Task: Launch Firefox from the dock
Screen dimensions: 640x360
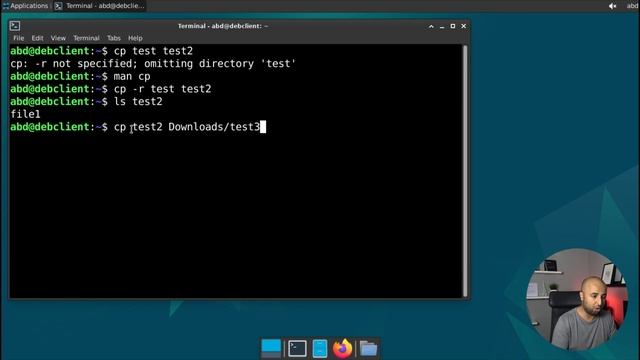Action: (342, 349)
